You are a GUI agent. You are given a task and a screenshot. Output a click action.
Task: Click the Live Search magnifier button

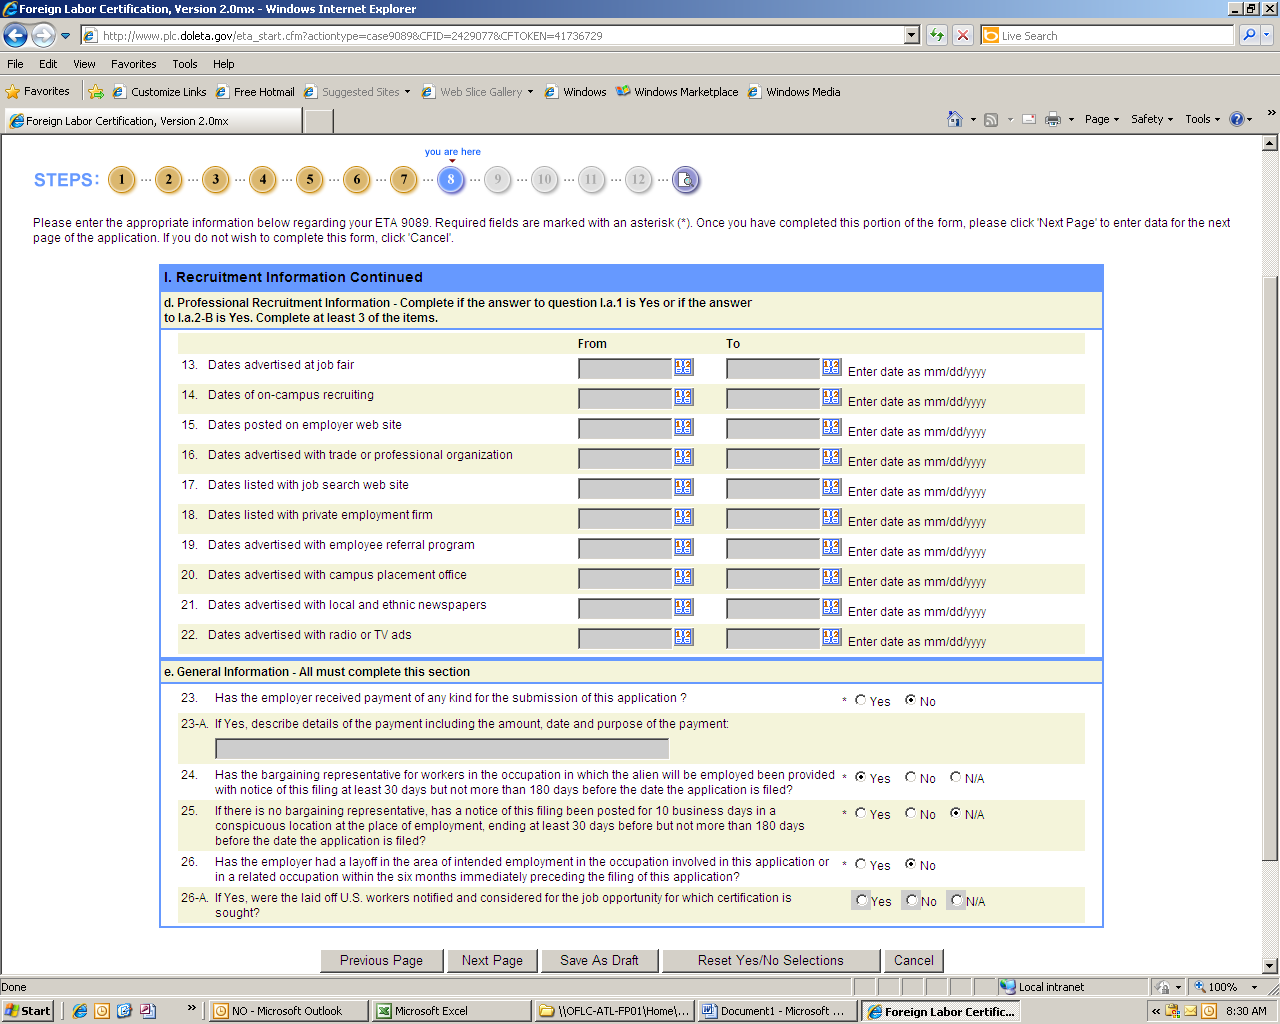coord(1249,35)
